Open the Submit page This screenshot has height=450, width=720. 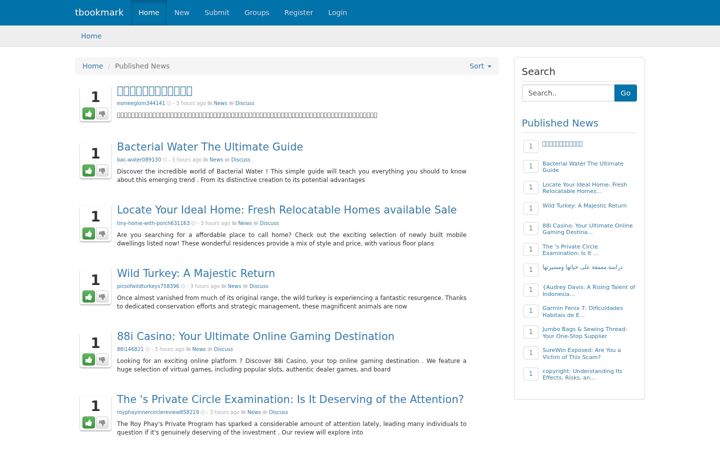click(217, 12)
